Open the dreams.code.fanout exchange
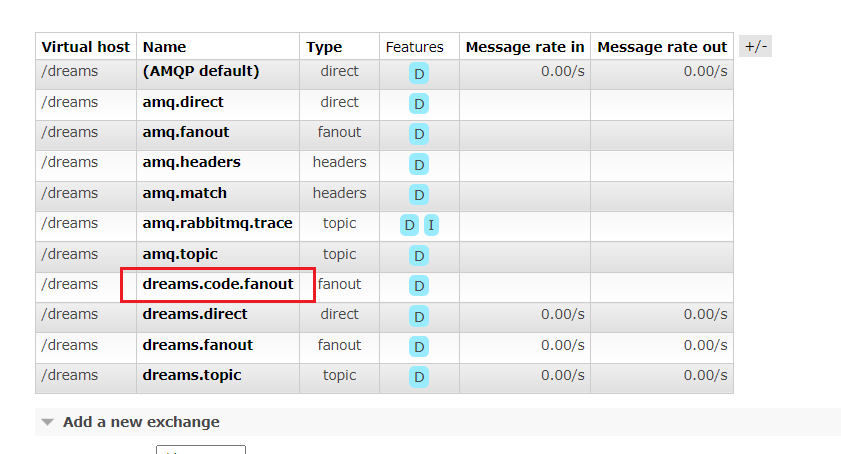841x454 pixels. click(x=218, y=284)
